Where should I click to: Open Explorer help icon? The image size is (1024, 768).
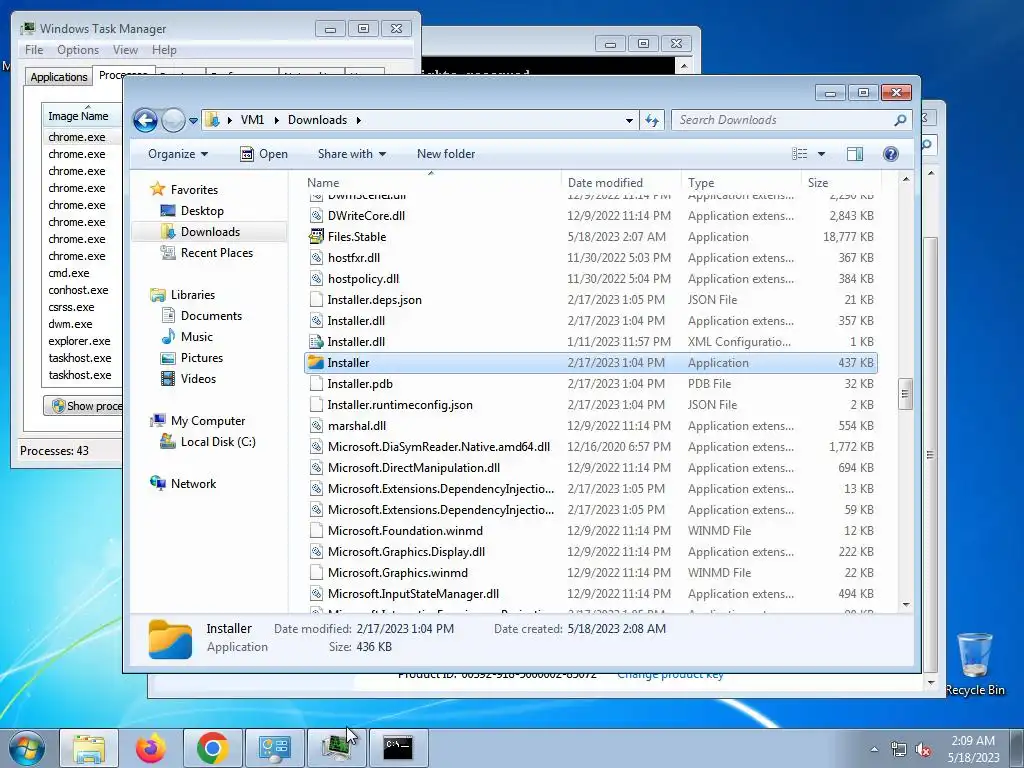coord(890,154)
